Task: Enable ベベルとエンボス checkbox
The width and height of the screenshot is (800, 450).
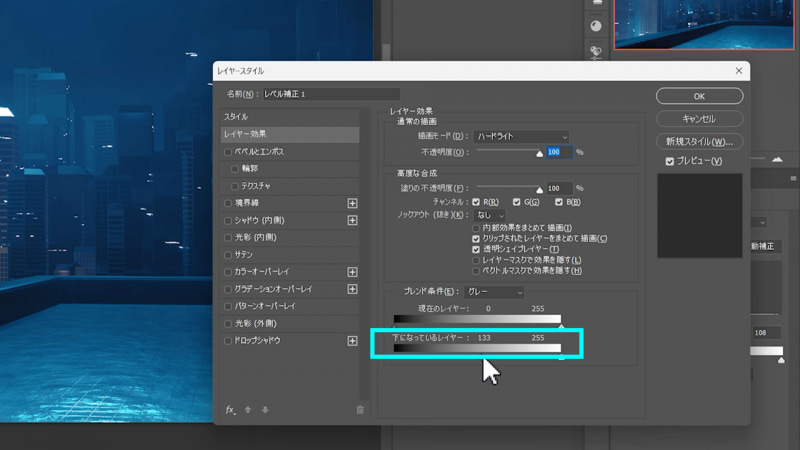Action: [x=228, y=152]
